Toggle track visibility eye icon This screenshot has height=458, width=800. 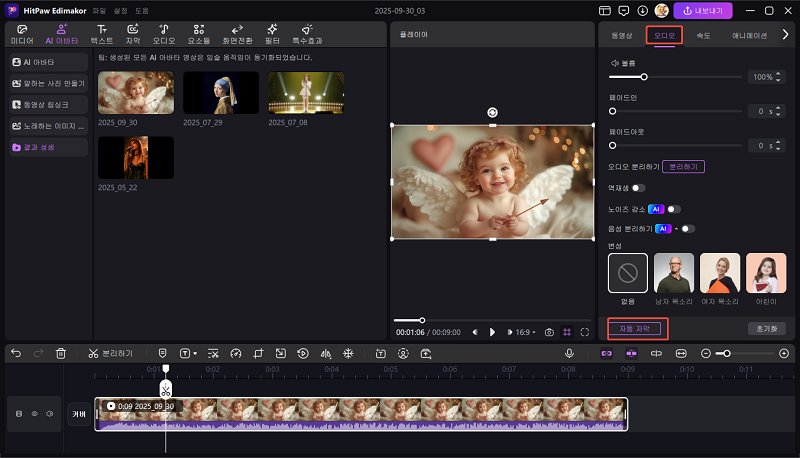click(x=35, y=414)
